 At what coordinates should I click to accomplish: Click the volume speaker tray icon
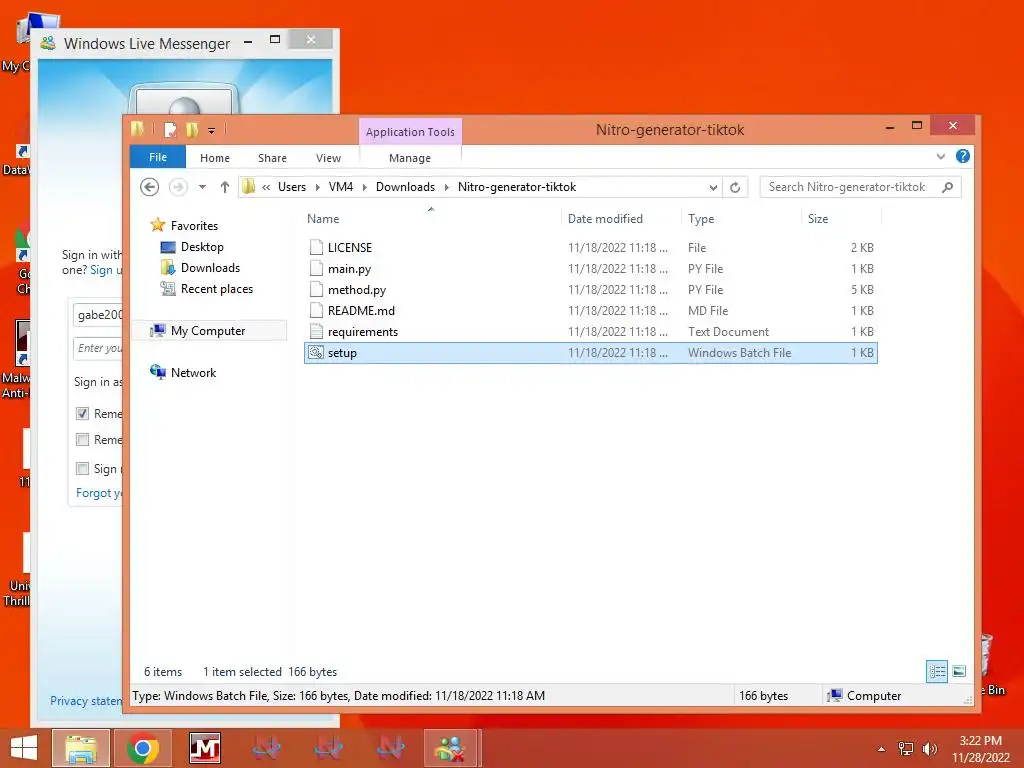tap(929, 749)
